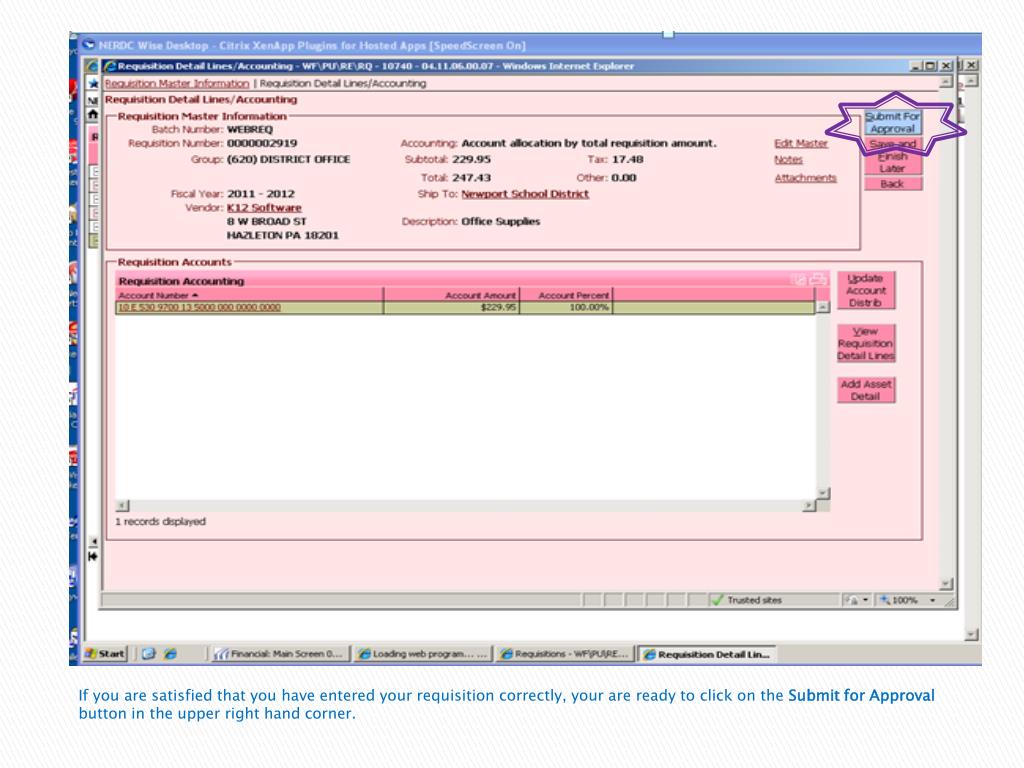Screen dimensions: 1024x768
Task: Open the Attachments link
Action: [x=805, y=178]
